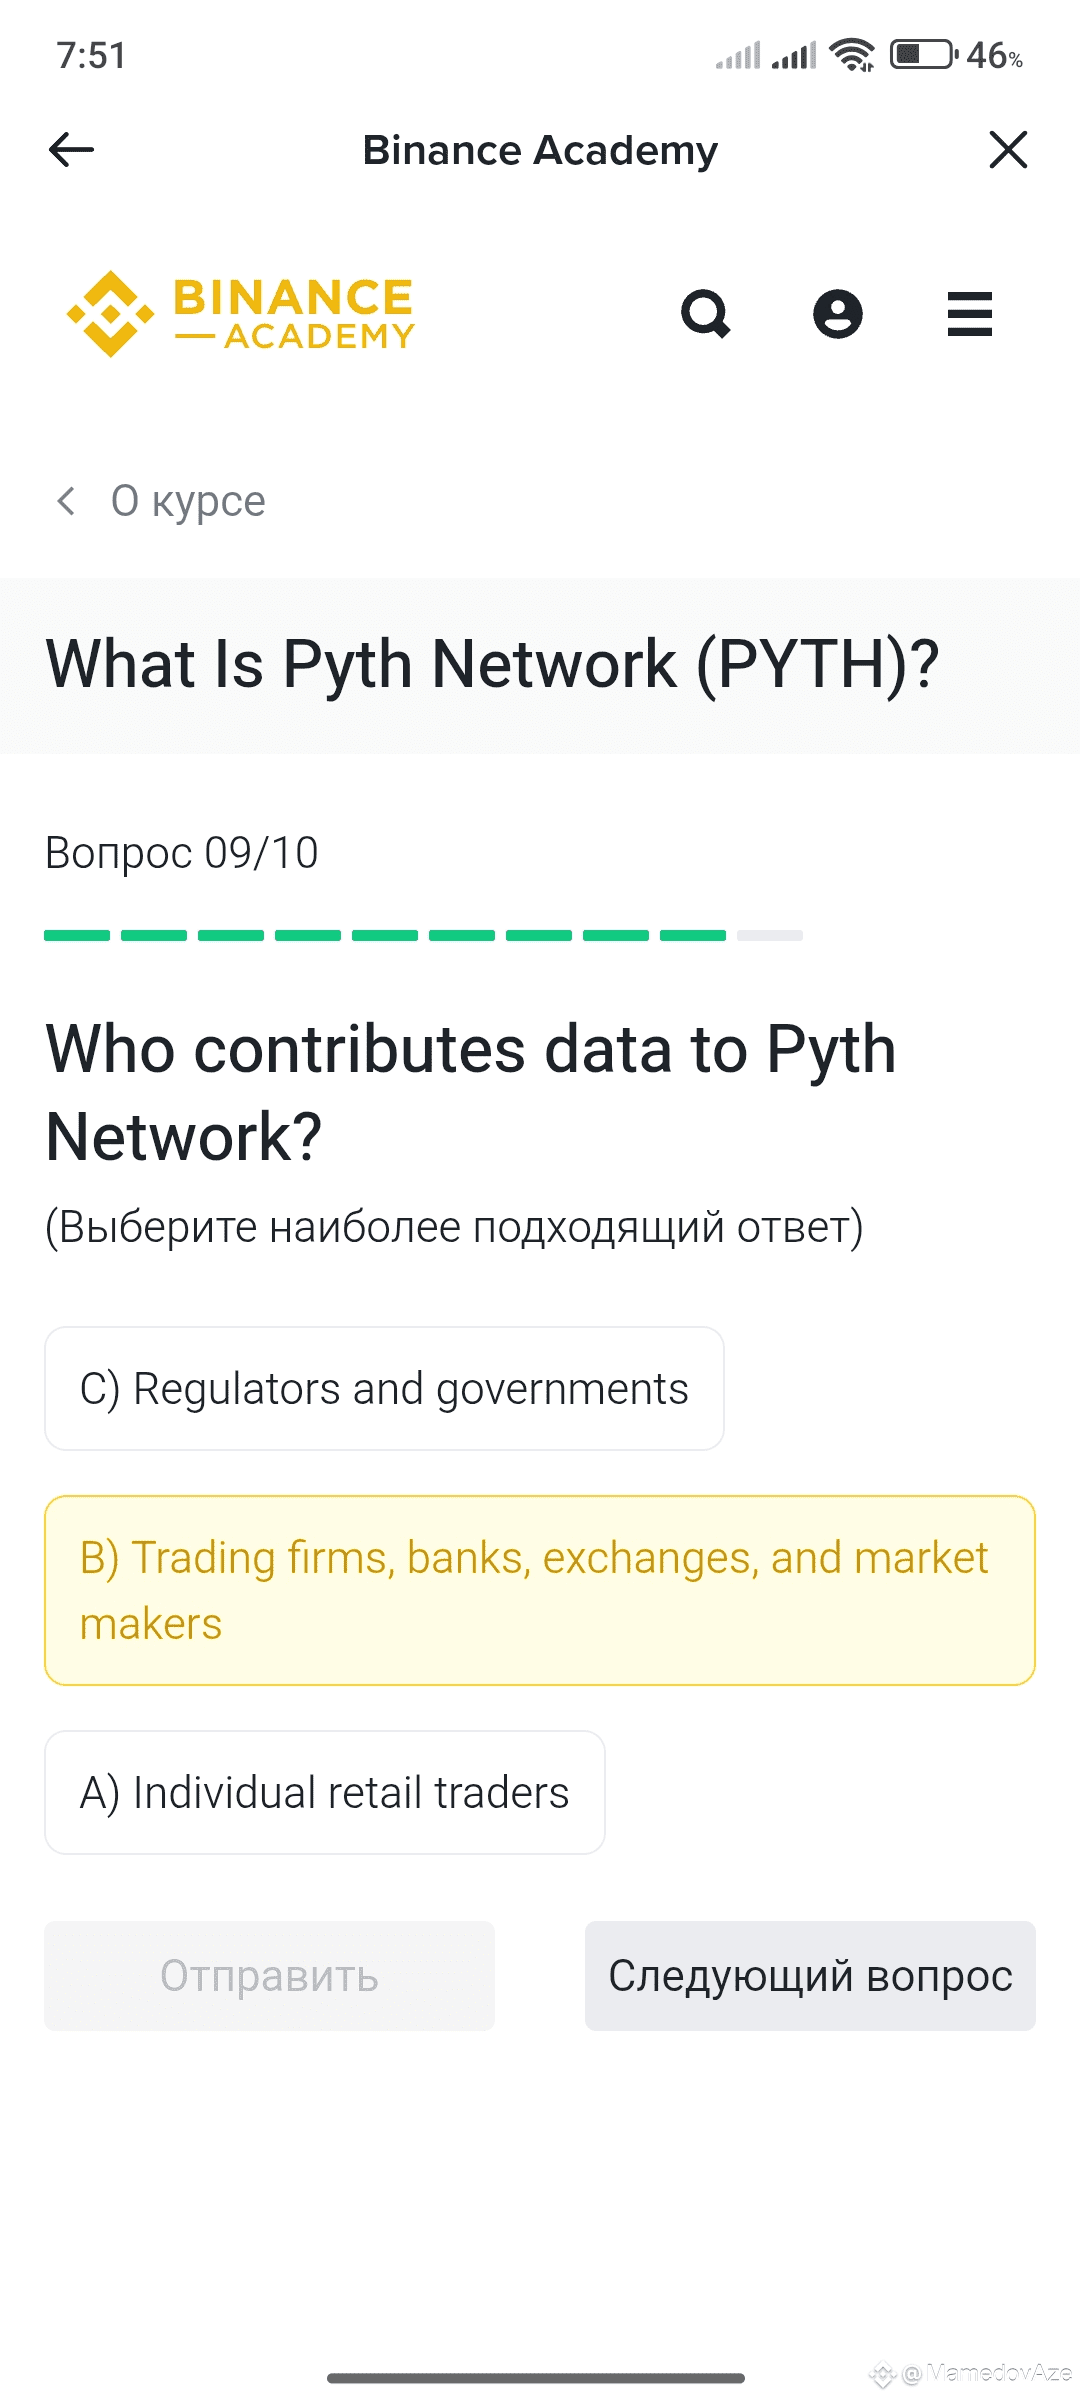Select answer A) Individual retail traders
The height and width of the screenshot is (2400, 1080).
(x=325, y=1793)
